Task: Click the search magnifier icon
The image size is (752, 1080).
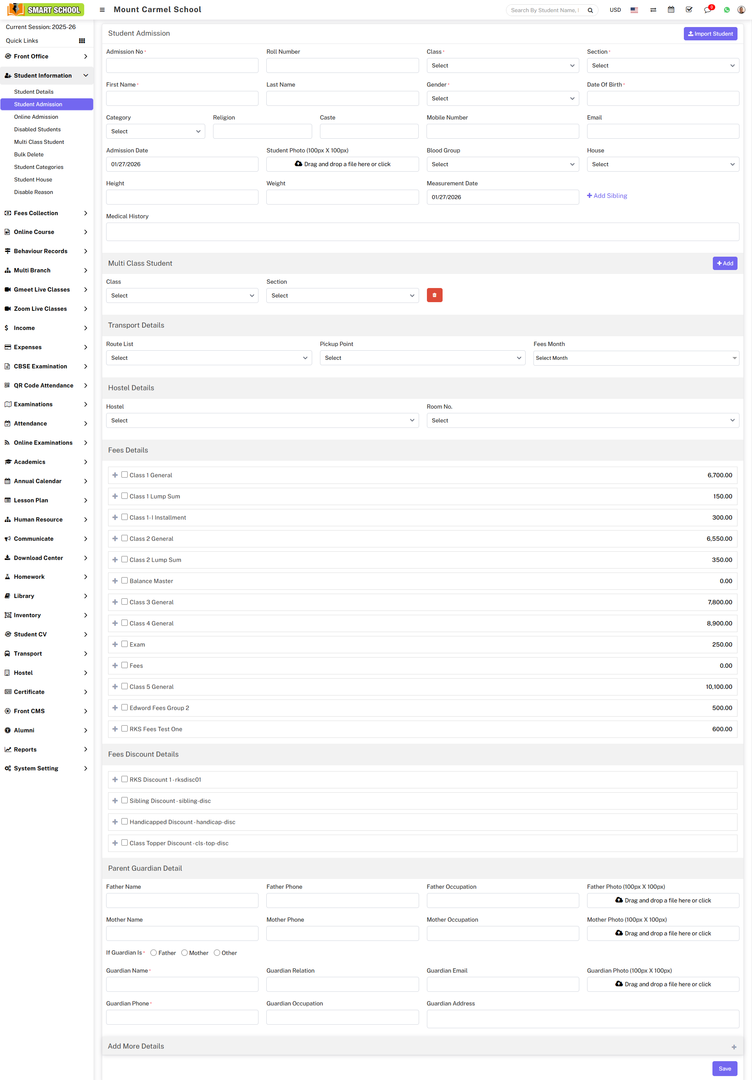Action: click(x=590, y=10)
